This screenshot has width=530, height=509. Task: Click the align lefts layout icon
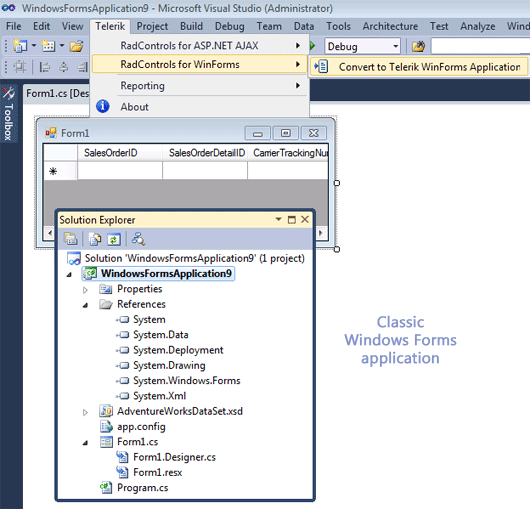(44, 67)
